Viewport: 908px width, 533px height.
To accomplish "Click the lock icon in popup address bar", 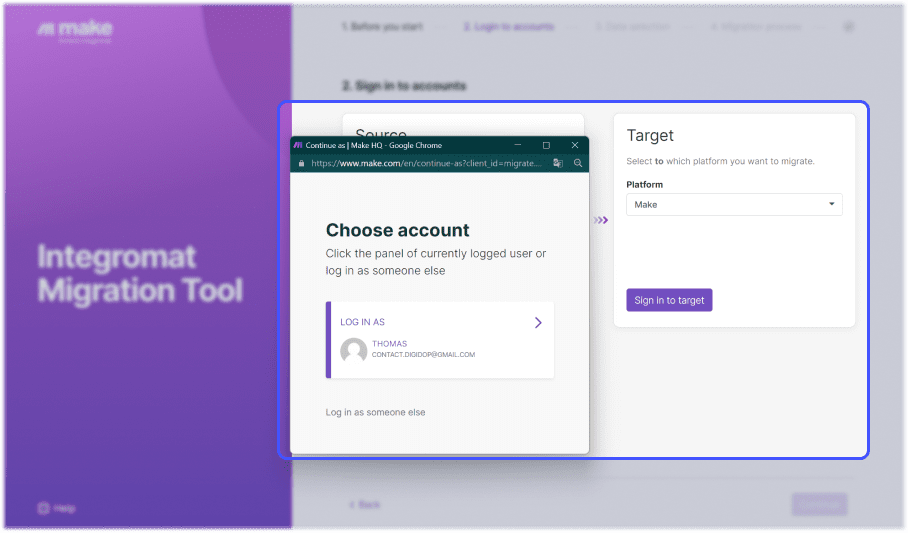I will [301, 164].
